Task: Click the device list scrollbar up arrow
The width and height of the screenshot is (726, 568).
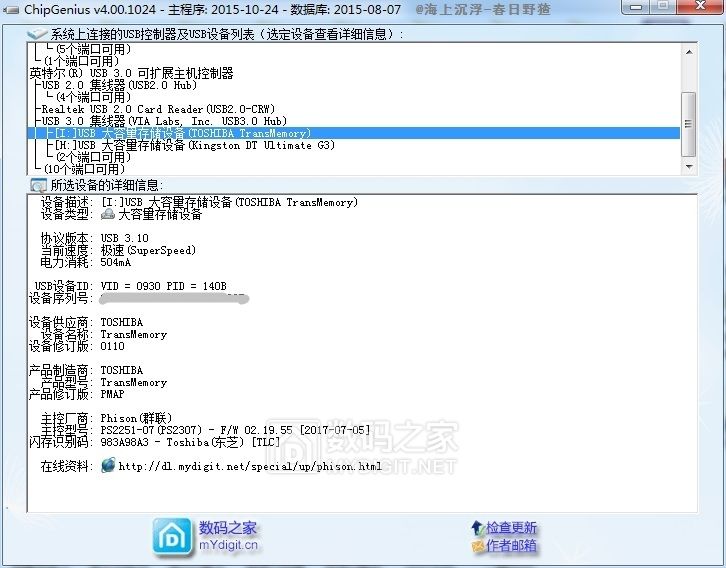Action: point(689,52)
